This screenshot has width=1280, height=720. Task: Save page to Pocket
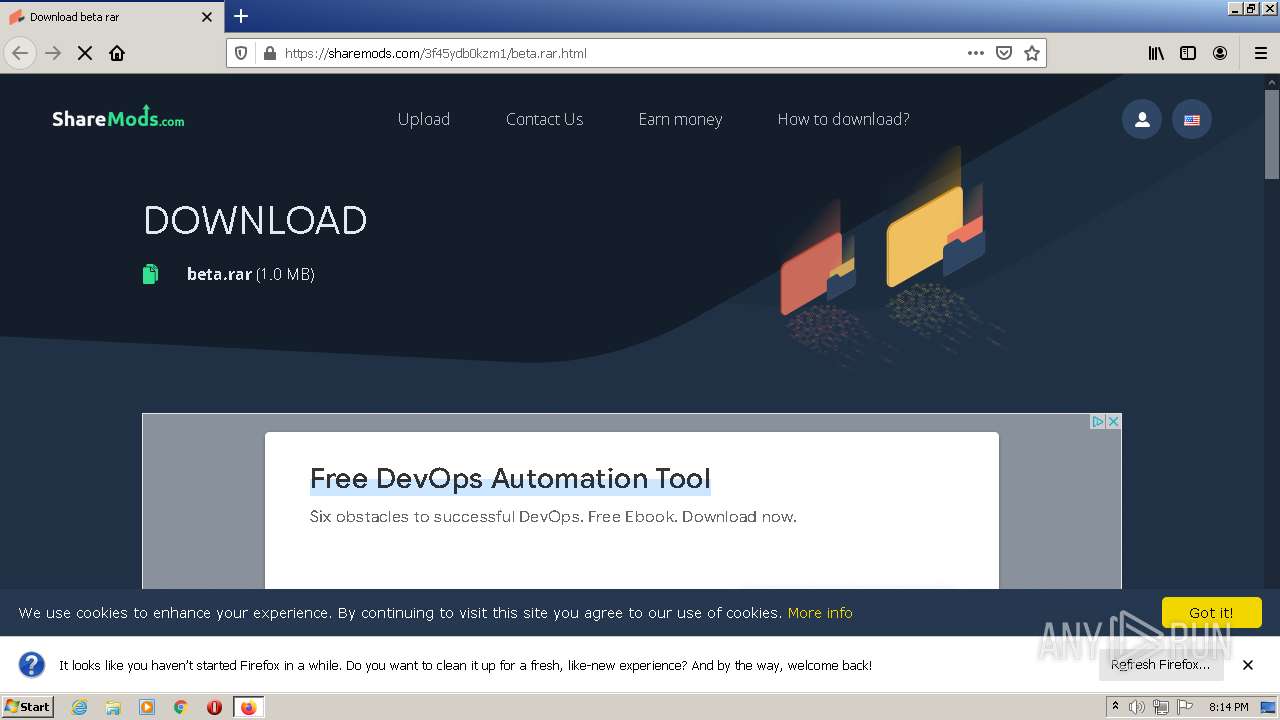(x=1004, y=53)
